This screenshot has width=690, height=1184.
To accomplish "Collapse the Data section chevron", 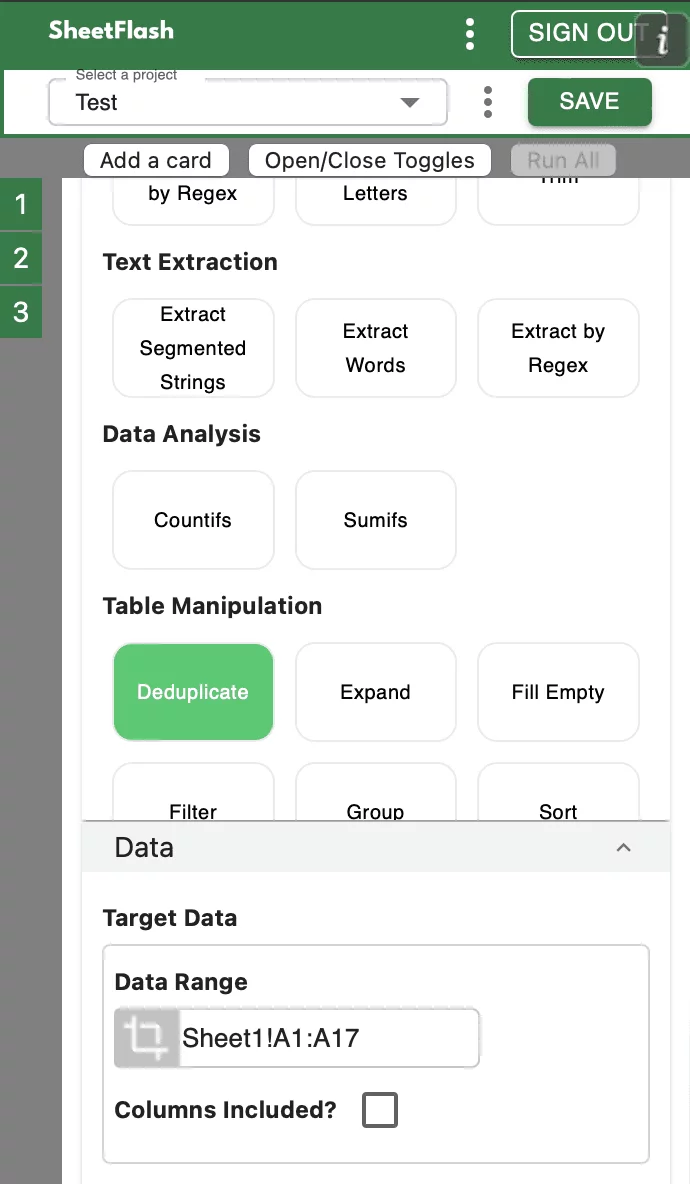I will click(x=623, y=848).
